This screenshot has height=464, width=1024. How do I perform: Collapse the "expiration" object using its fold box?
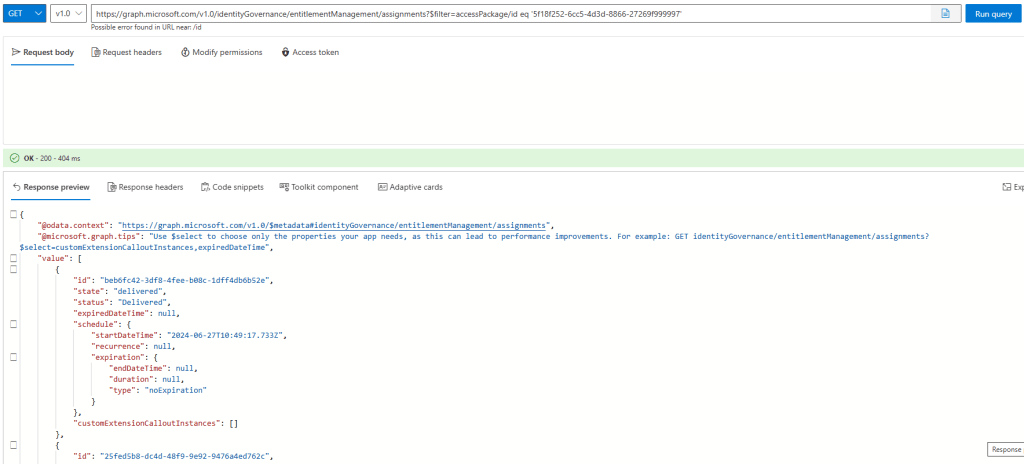(x=12, y=357)
